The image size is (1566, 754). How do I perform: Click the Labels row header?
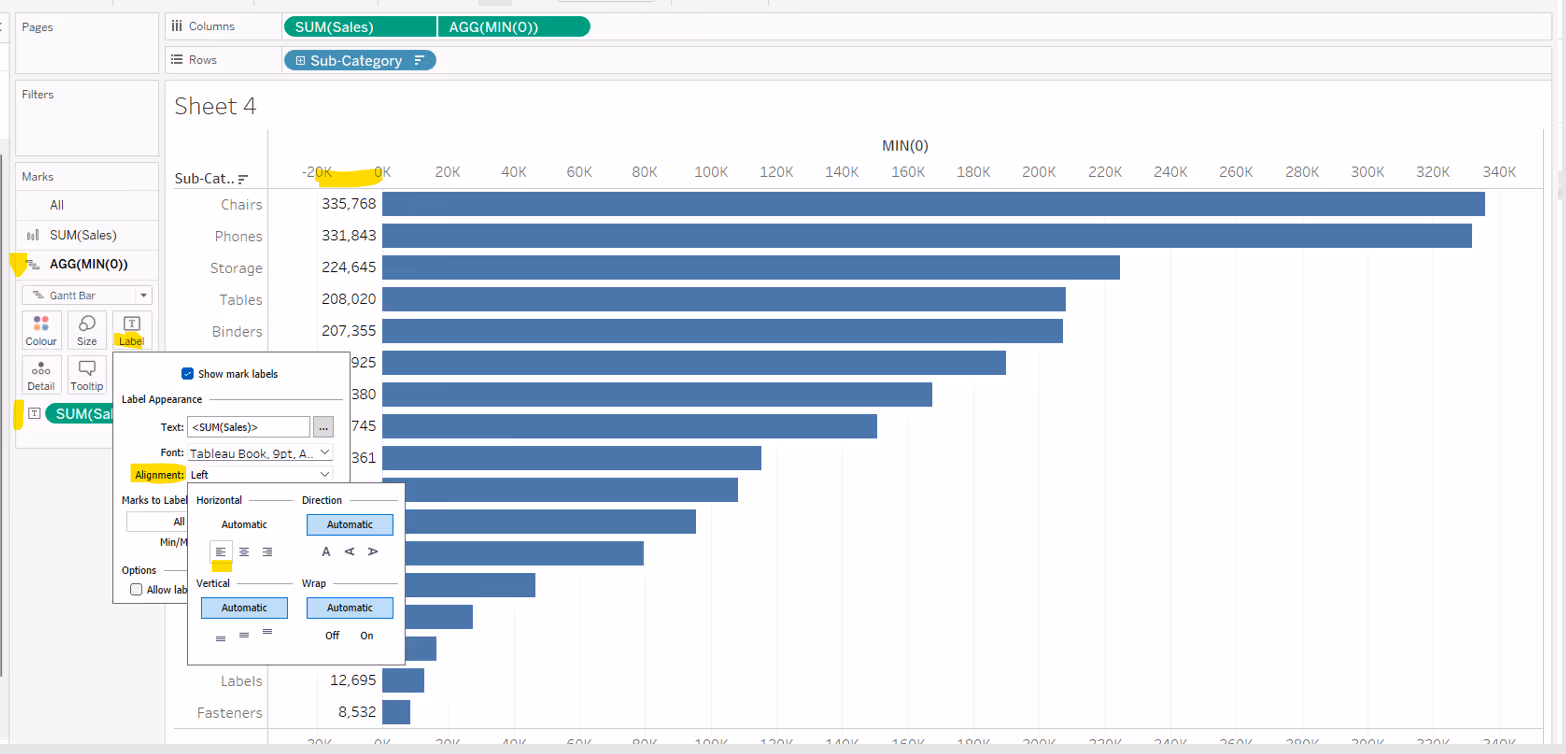(241, 681)
